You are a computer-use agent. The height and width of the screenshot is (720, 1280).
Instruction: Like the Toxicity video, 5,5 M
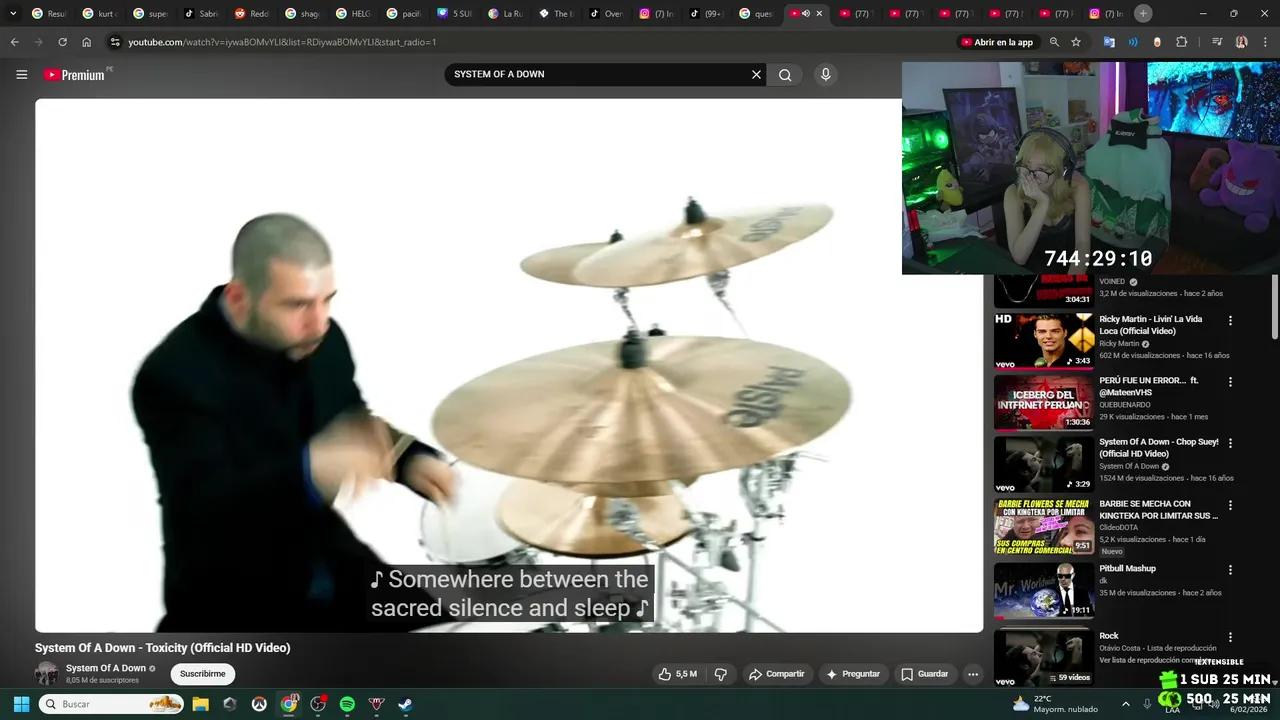point(677,674)
